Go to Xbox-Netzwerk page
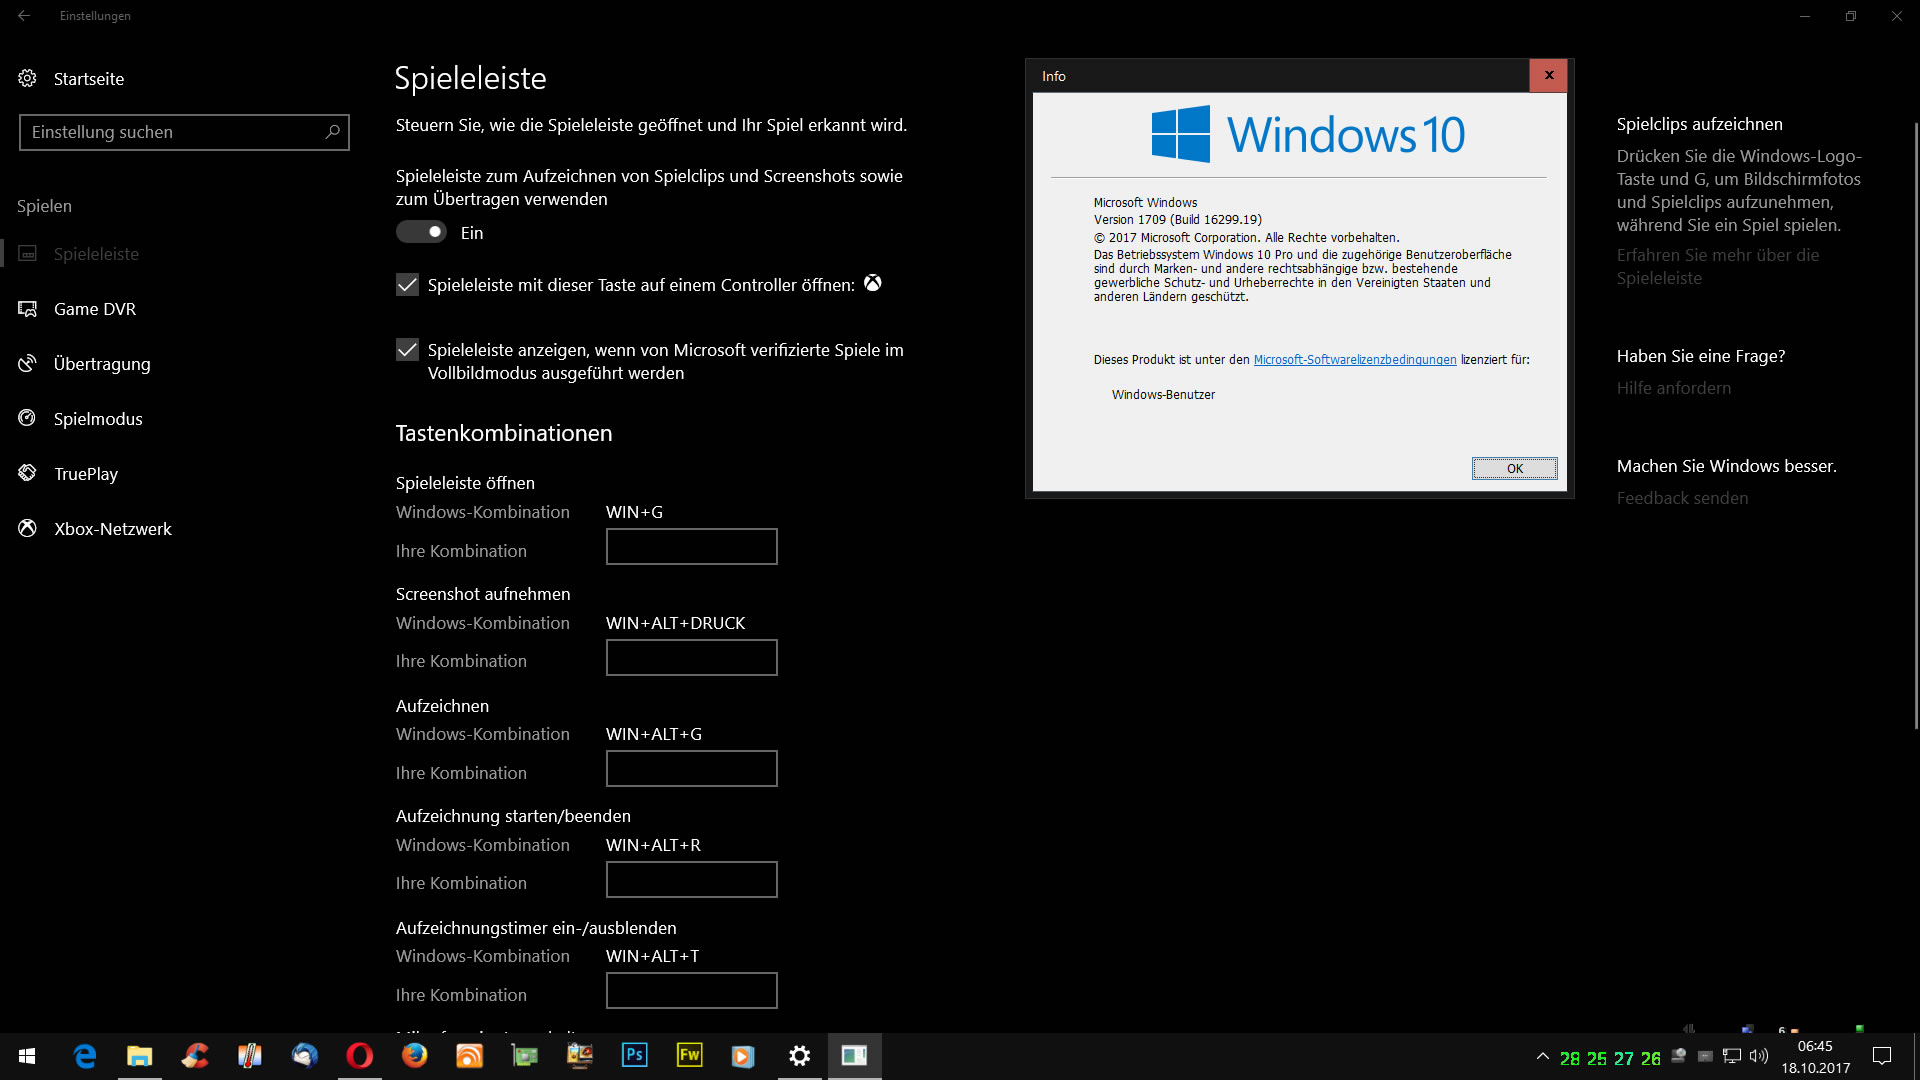The height and width of the screenshot is (1080, 1920). (x=113, y=529)
